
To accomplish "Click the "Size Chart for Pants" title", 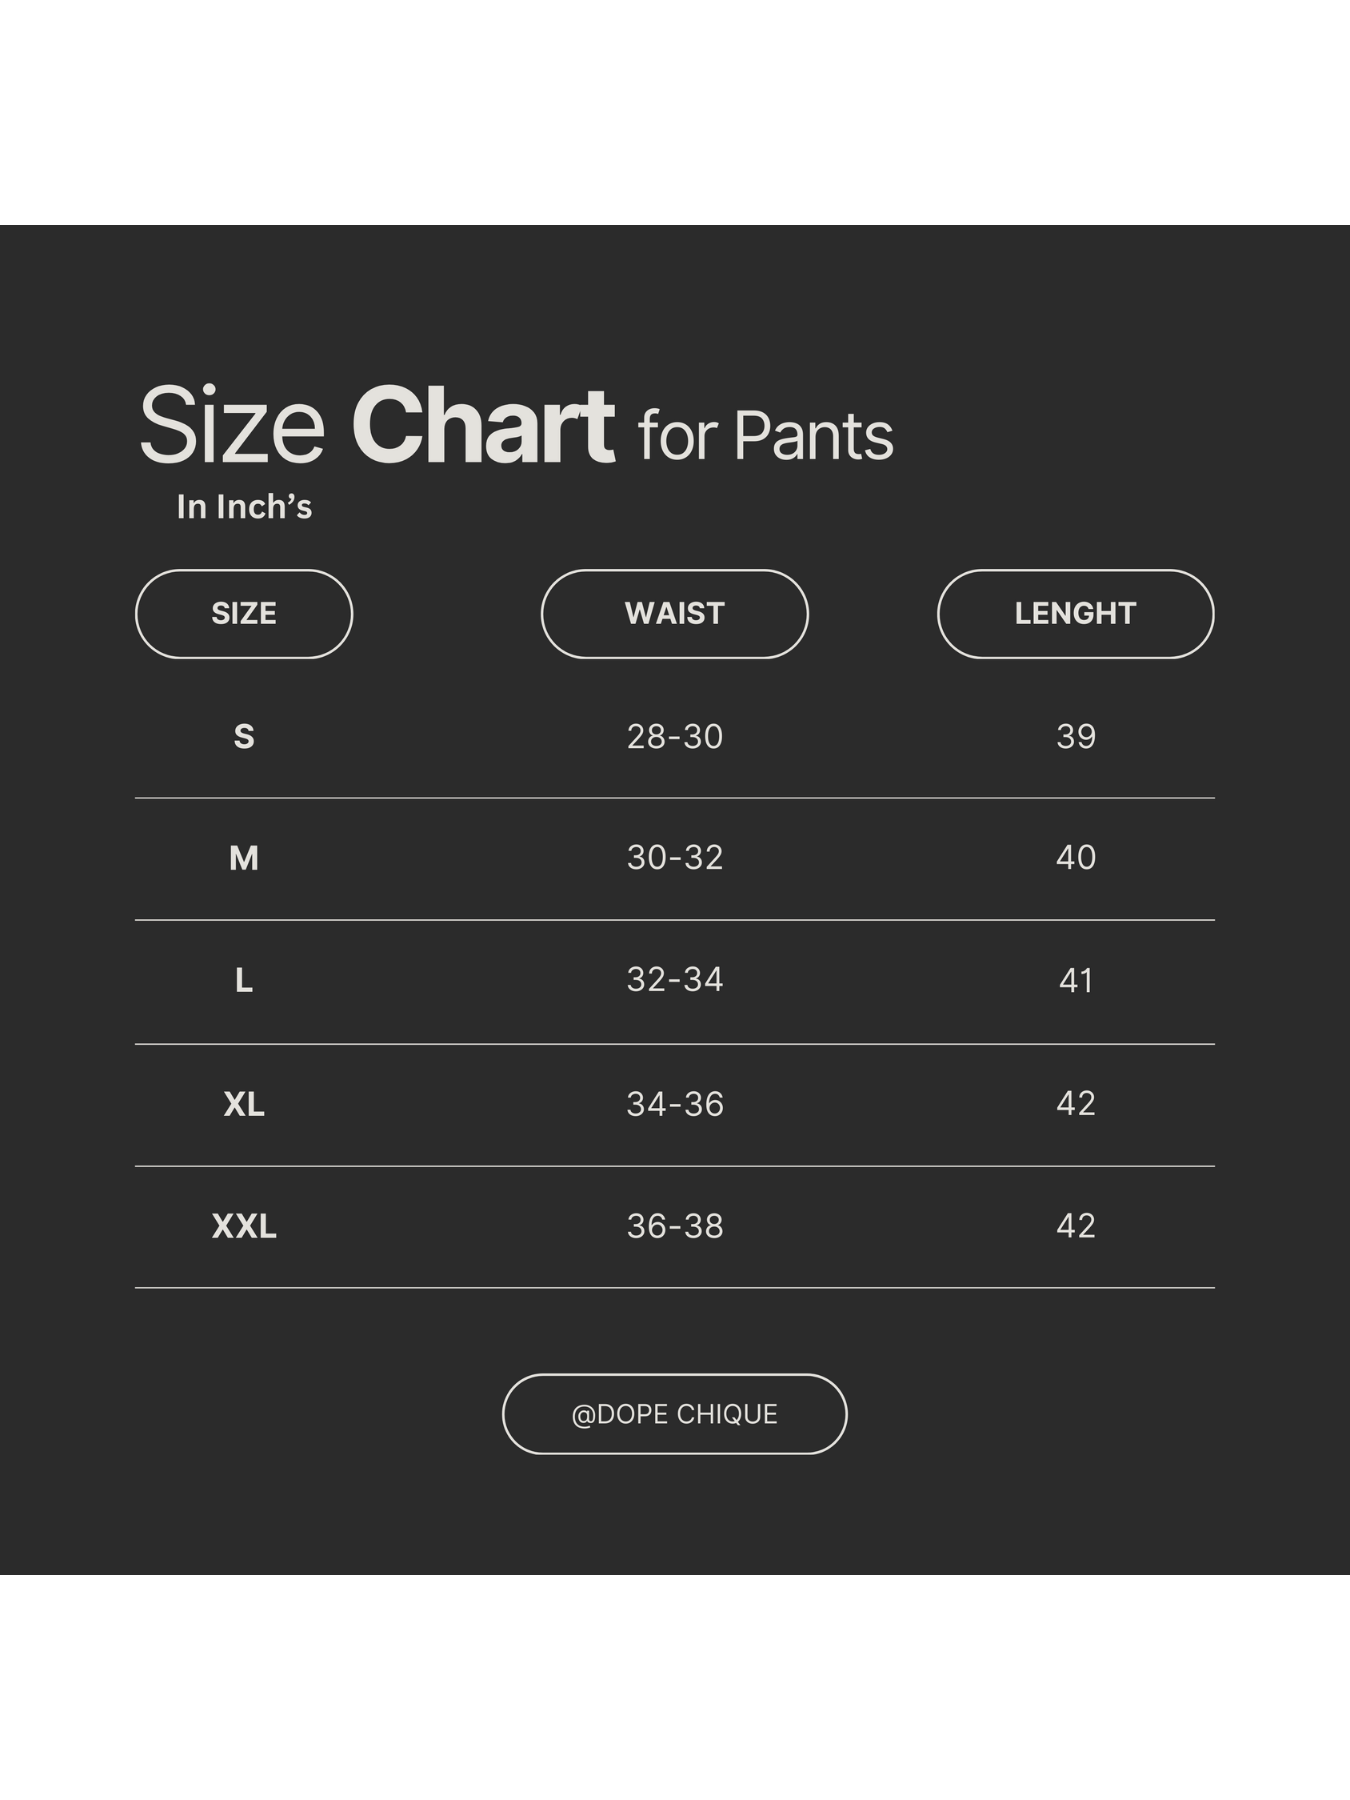I will [x=516, y=427].
